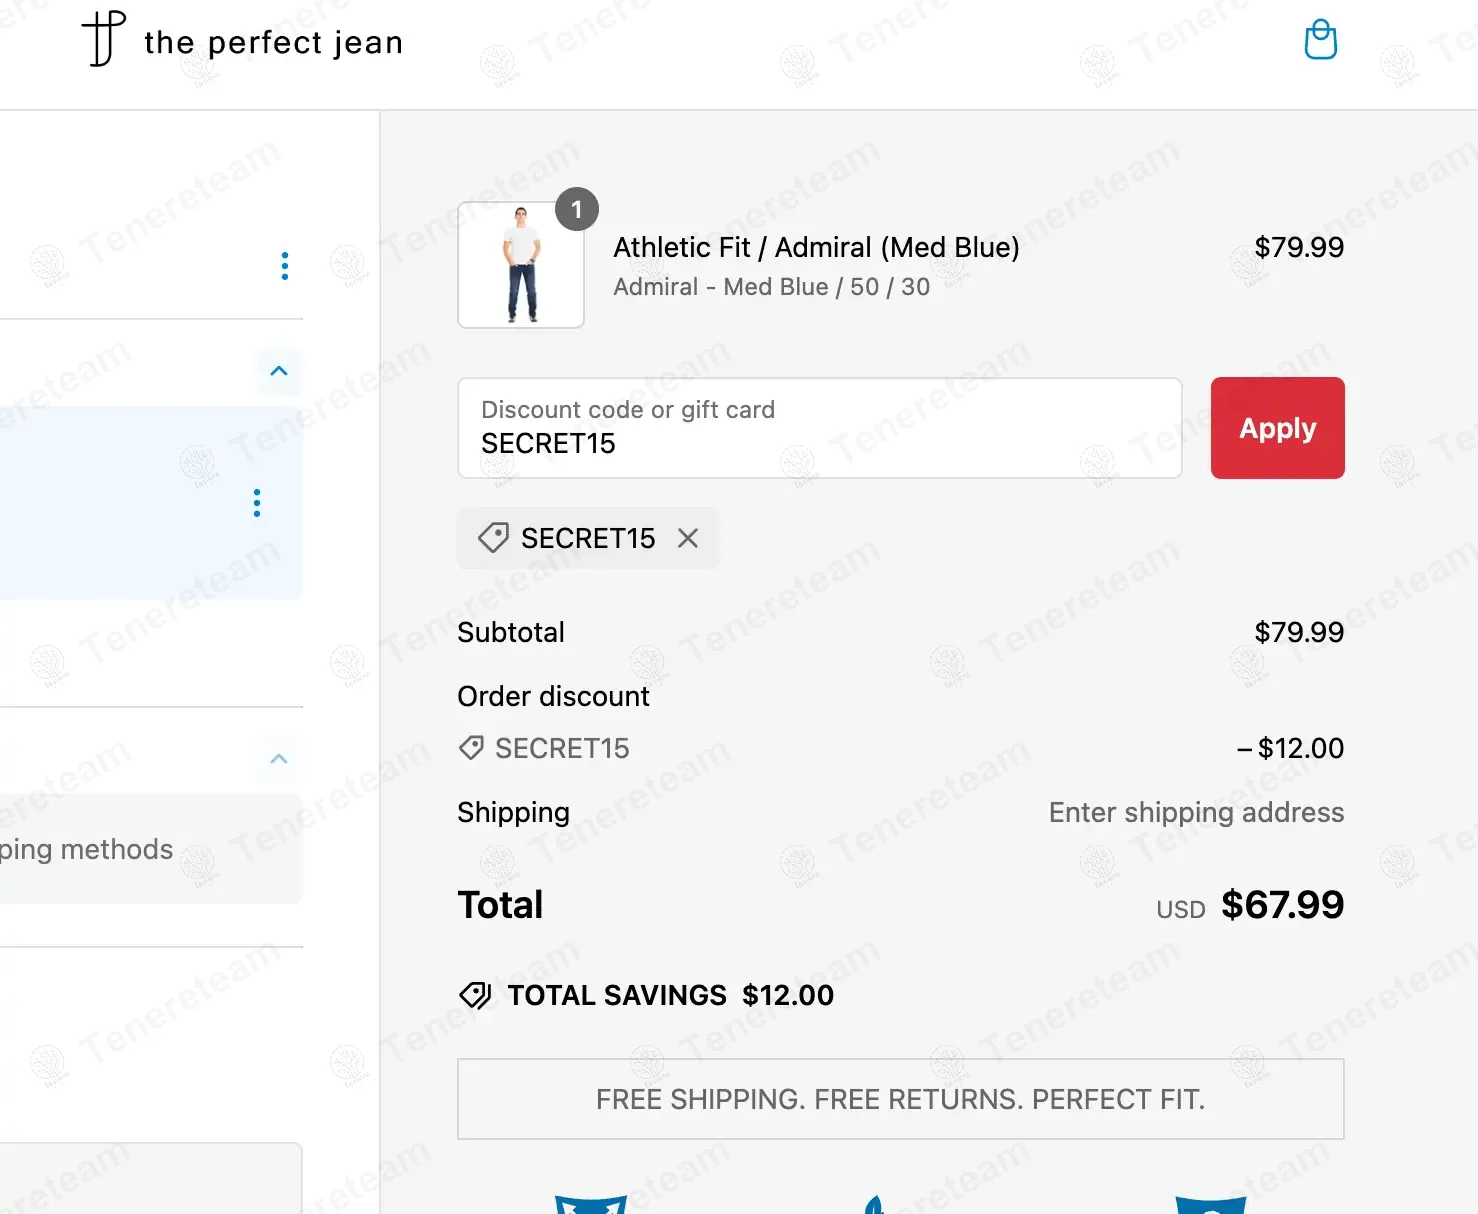Click the Athletic Fit / Admiral product title
1478x1214 pixels.
(816, 247)
